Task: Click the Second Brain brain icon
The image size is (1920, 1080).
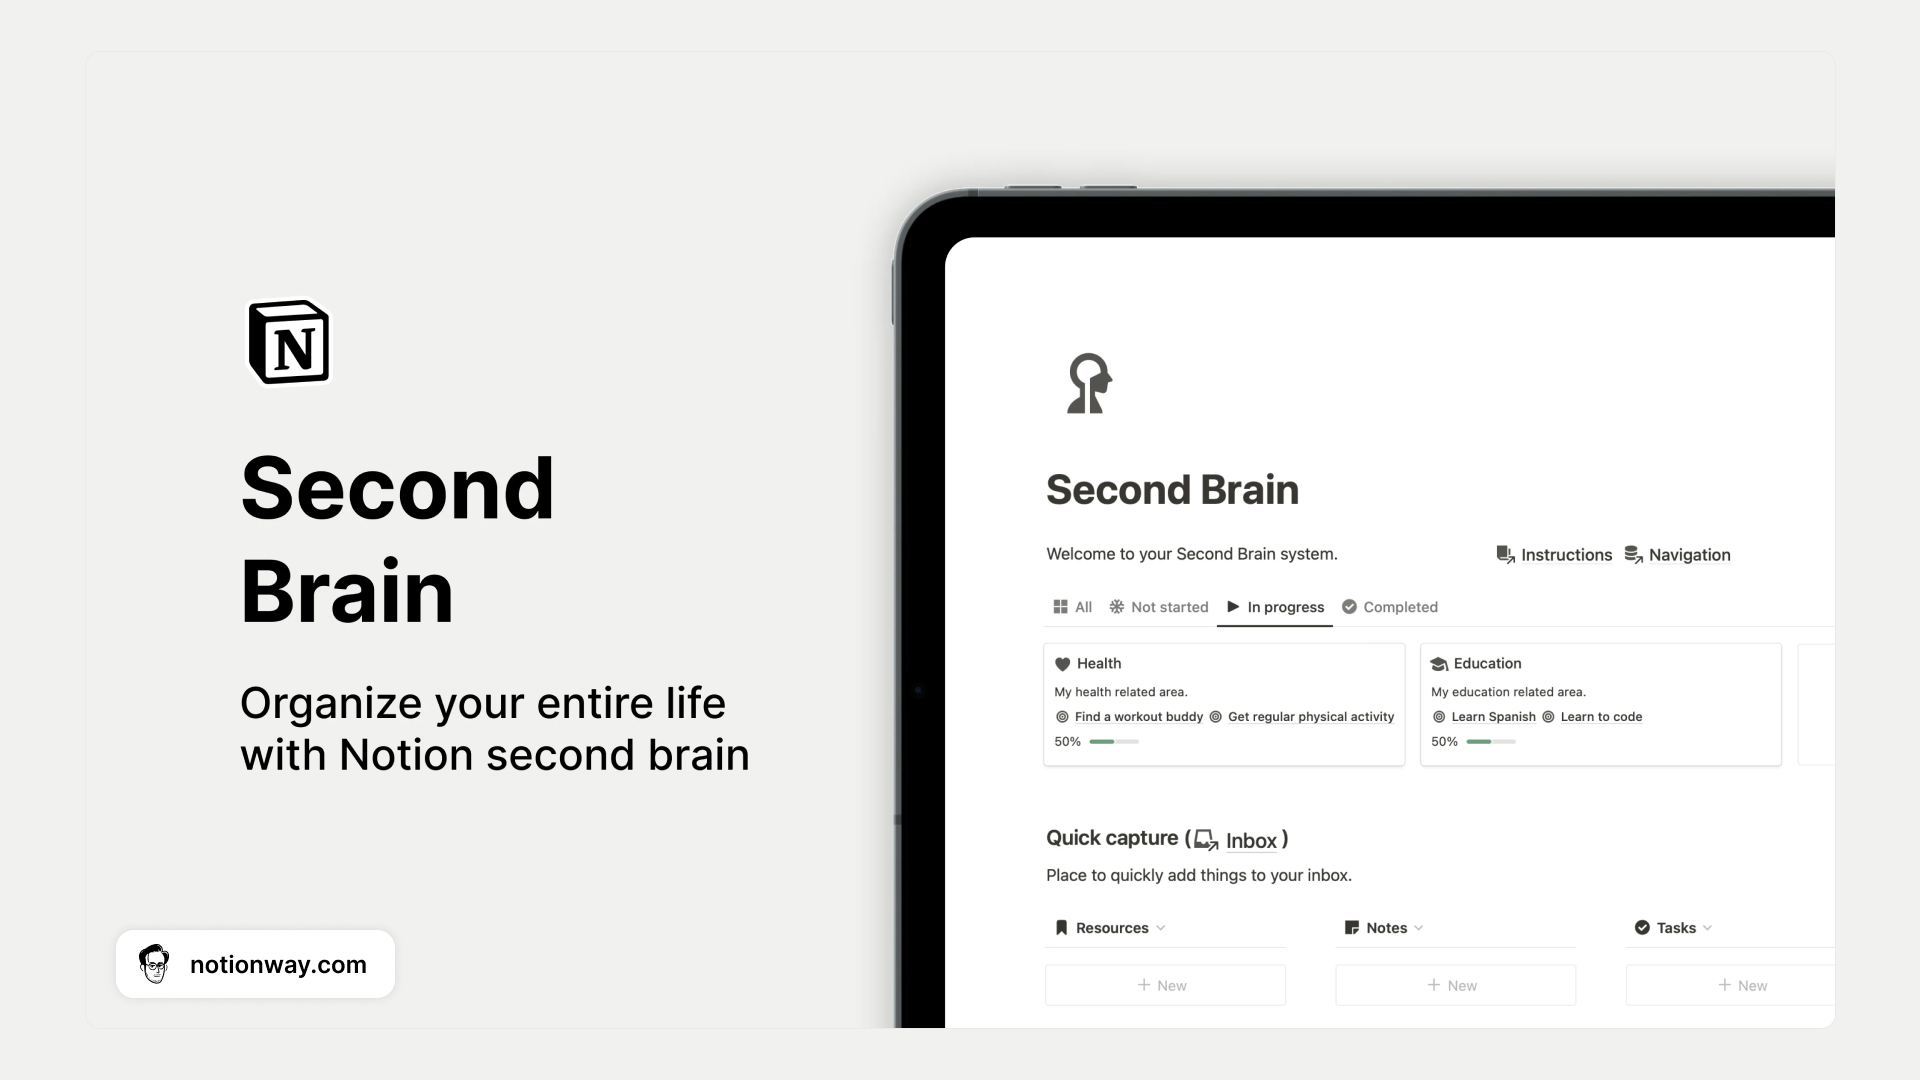Action: tap(1089, 384)
